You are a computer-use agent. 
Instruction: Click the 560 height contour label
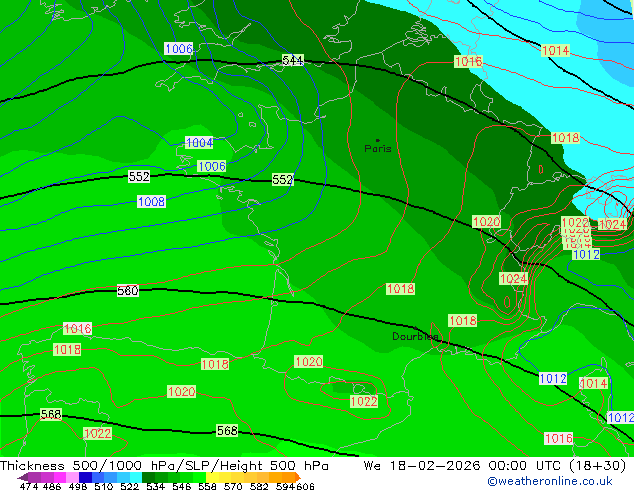click(x=128, y=291)
